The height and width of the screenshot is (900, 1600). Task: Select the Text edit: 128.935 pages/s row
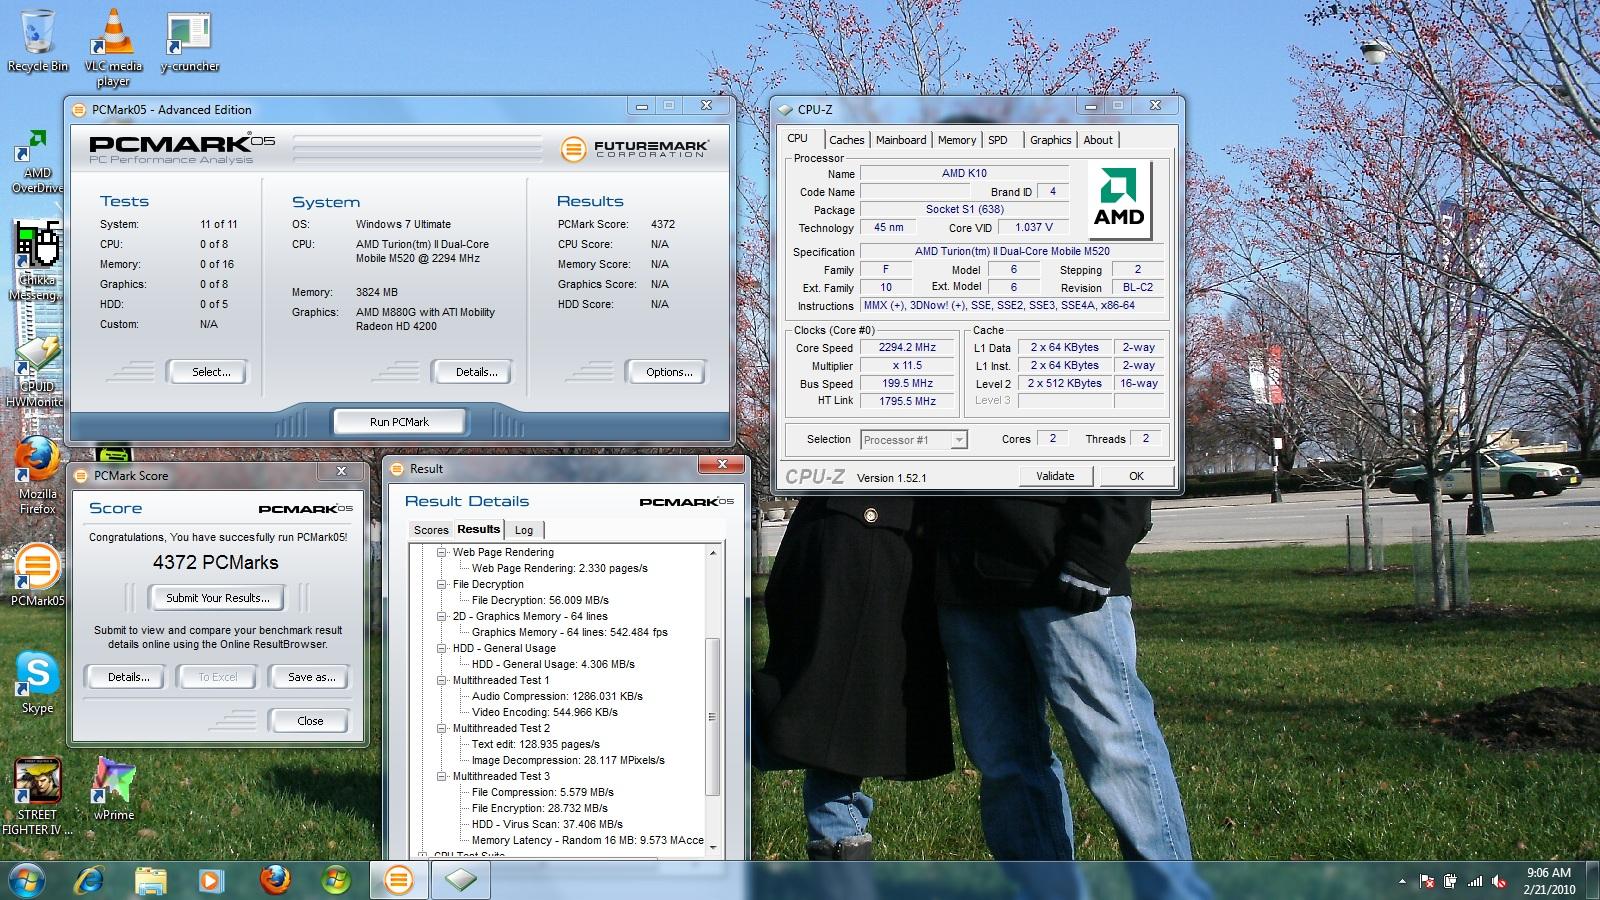tap(536, 744)
